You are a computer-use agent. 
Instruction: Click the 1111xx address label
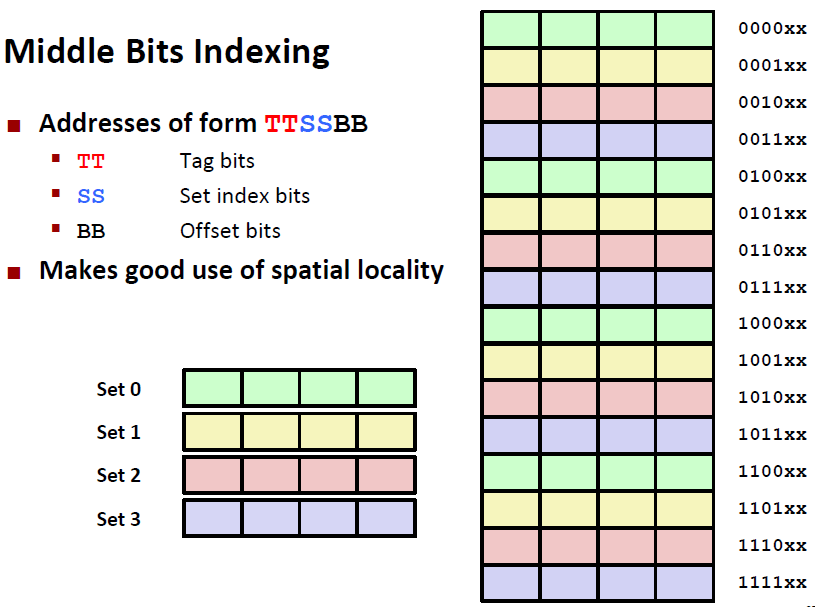point(772,582)
